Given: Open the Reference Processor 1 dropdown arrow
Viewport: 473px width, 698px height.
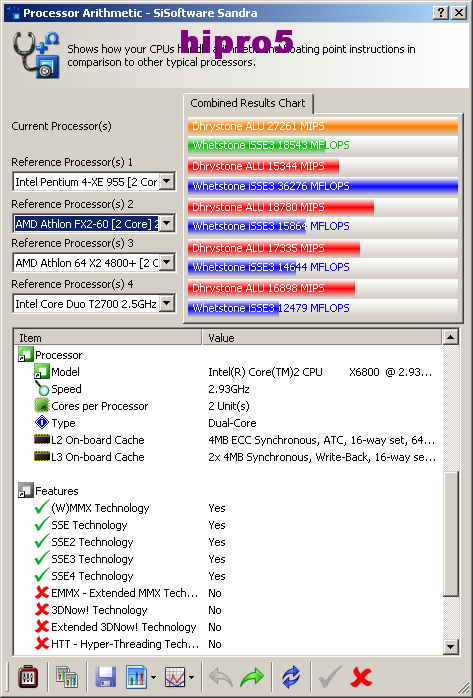Looking at the screenshot, I should [166, 182].
